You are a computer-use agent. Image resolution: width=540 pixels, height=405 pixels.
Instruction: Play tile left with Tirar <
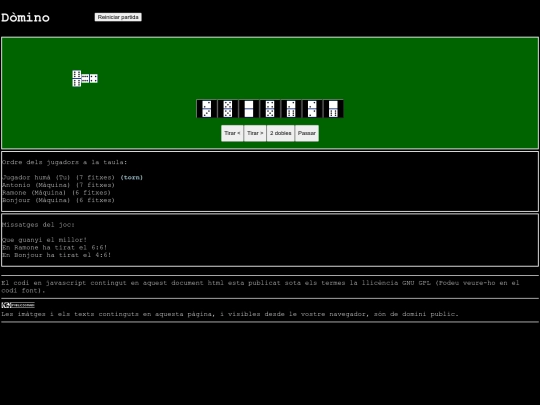click(232, 133)
